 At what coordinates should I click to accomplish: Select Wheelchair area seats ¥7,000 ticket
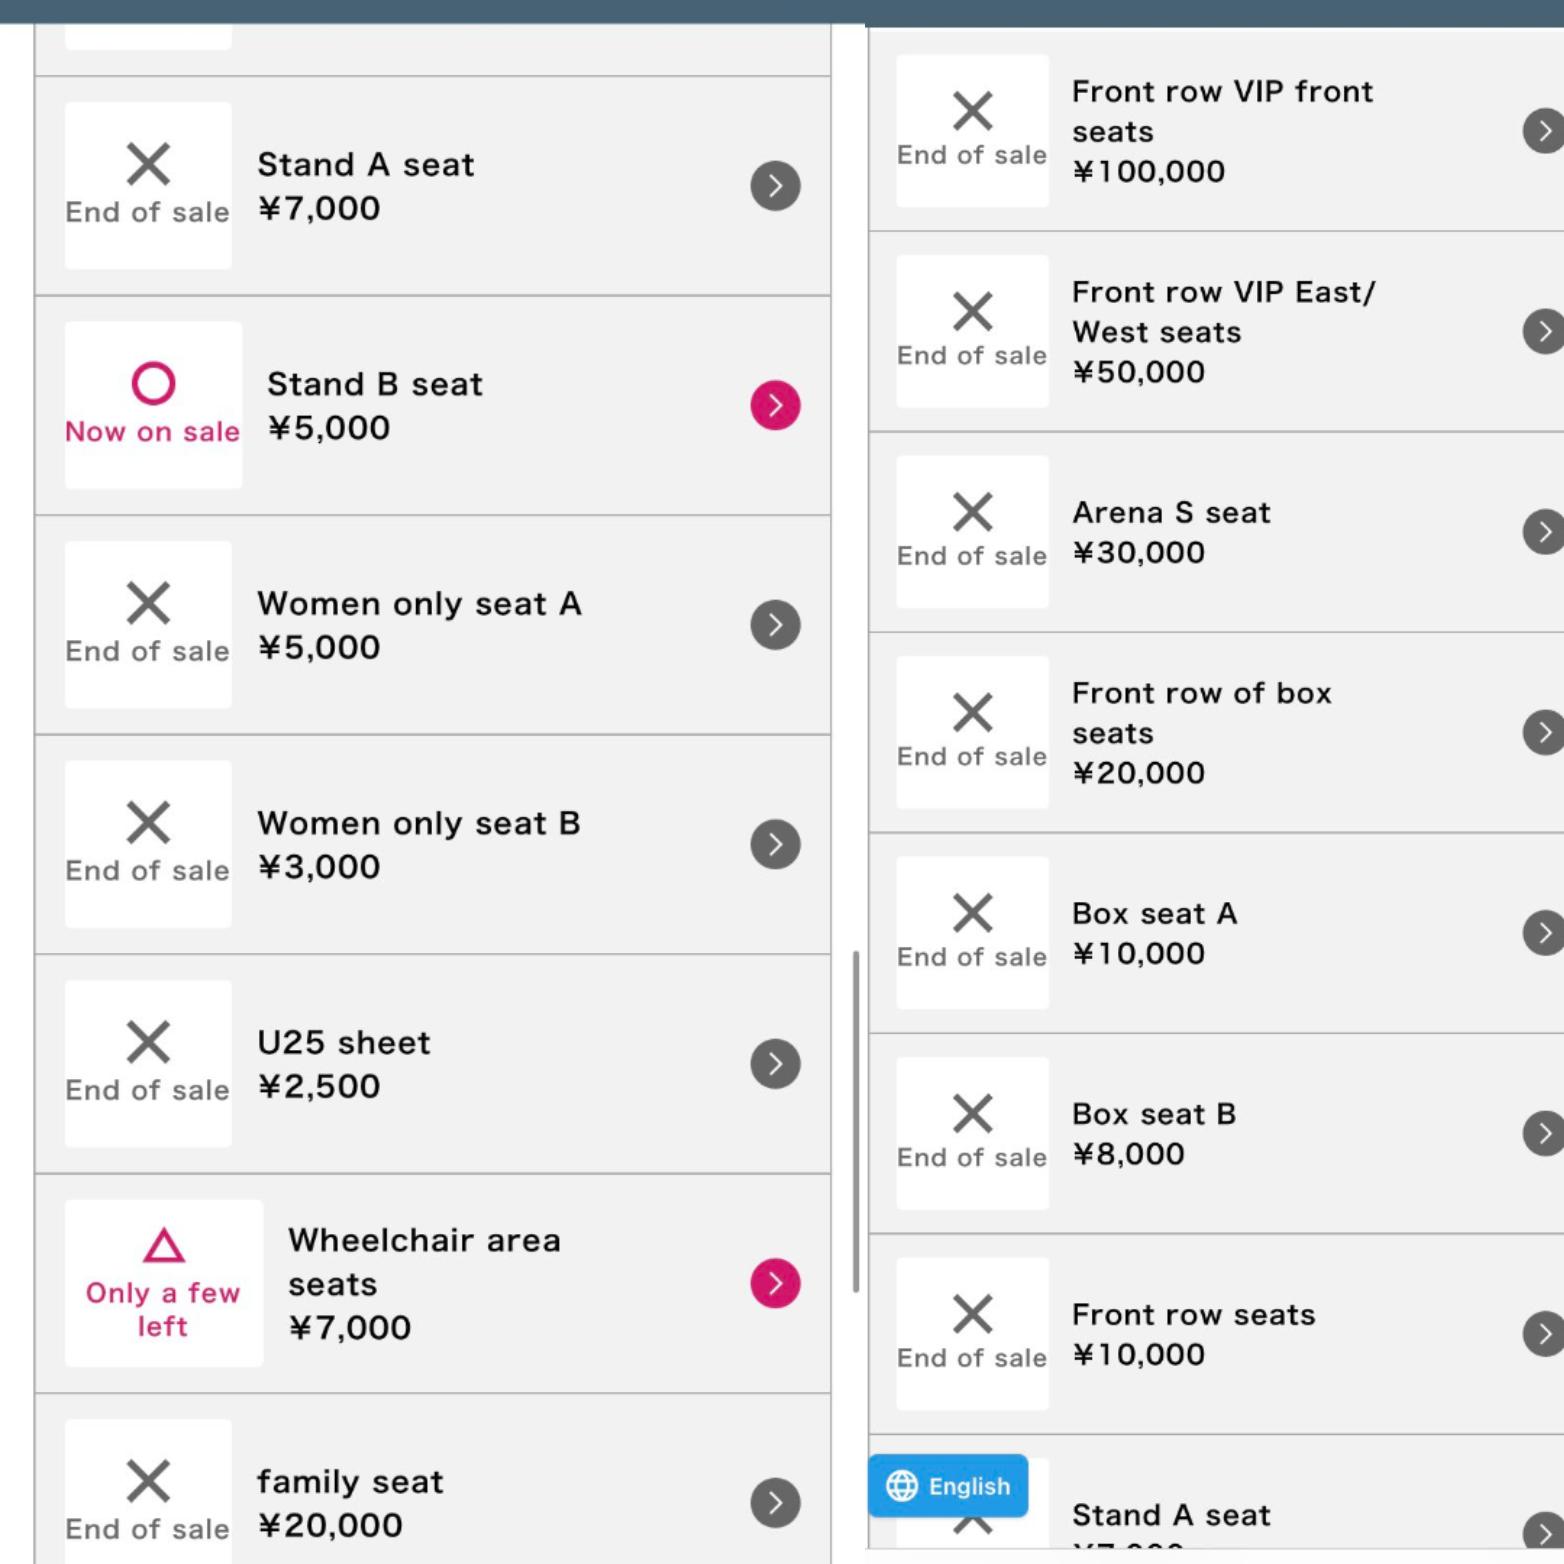click(x=424, y=1283)
